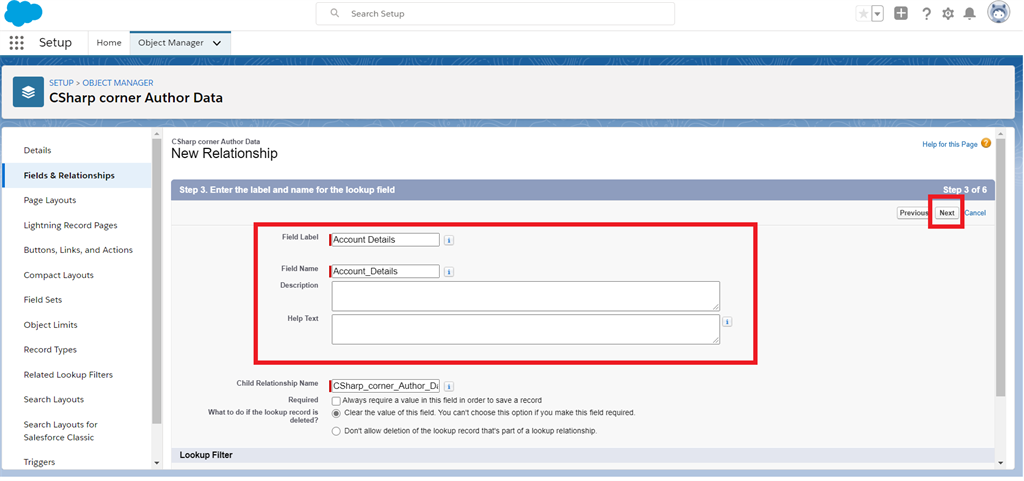1024x481 pixels.
Task: Open Record Types in the sidebar
Action: point(50,349)
